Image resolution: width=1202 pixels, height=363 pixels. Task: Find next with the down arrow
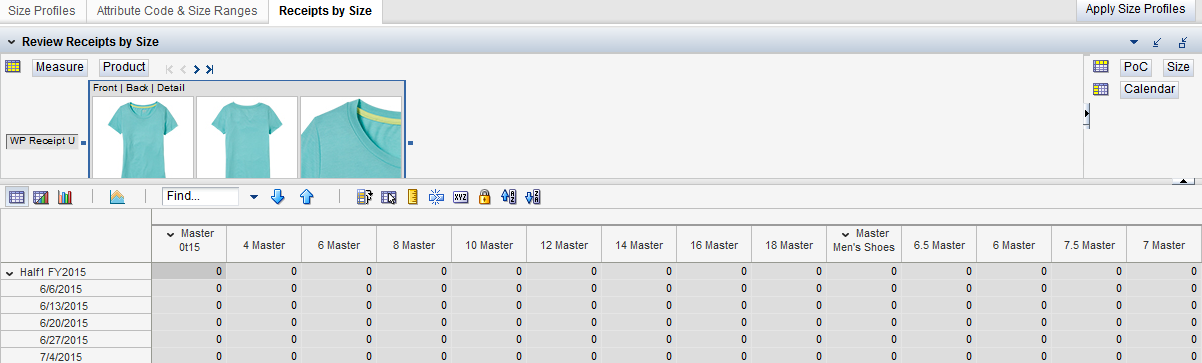tap(278, 197)
